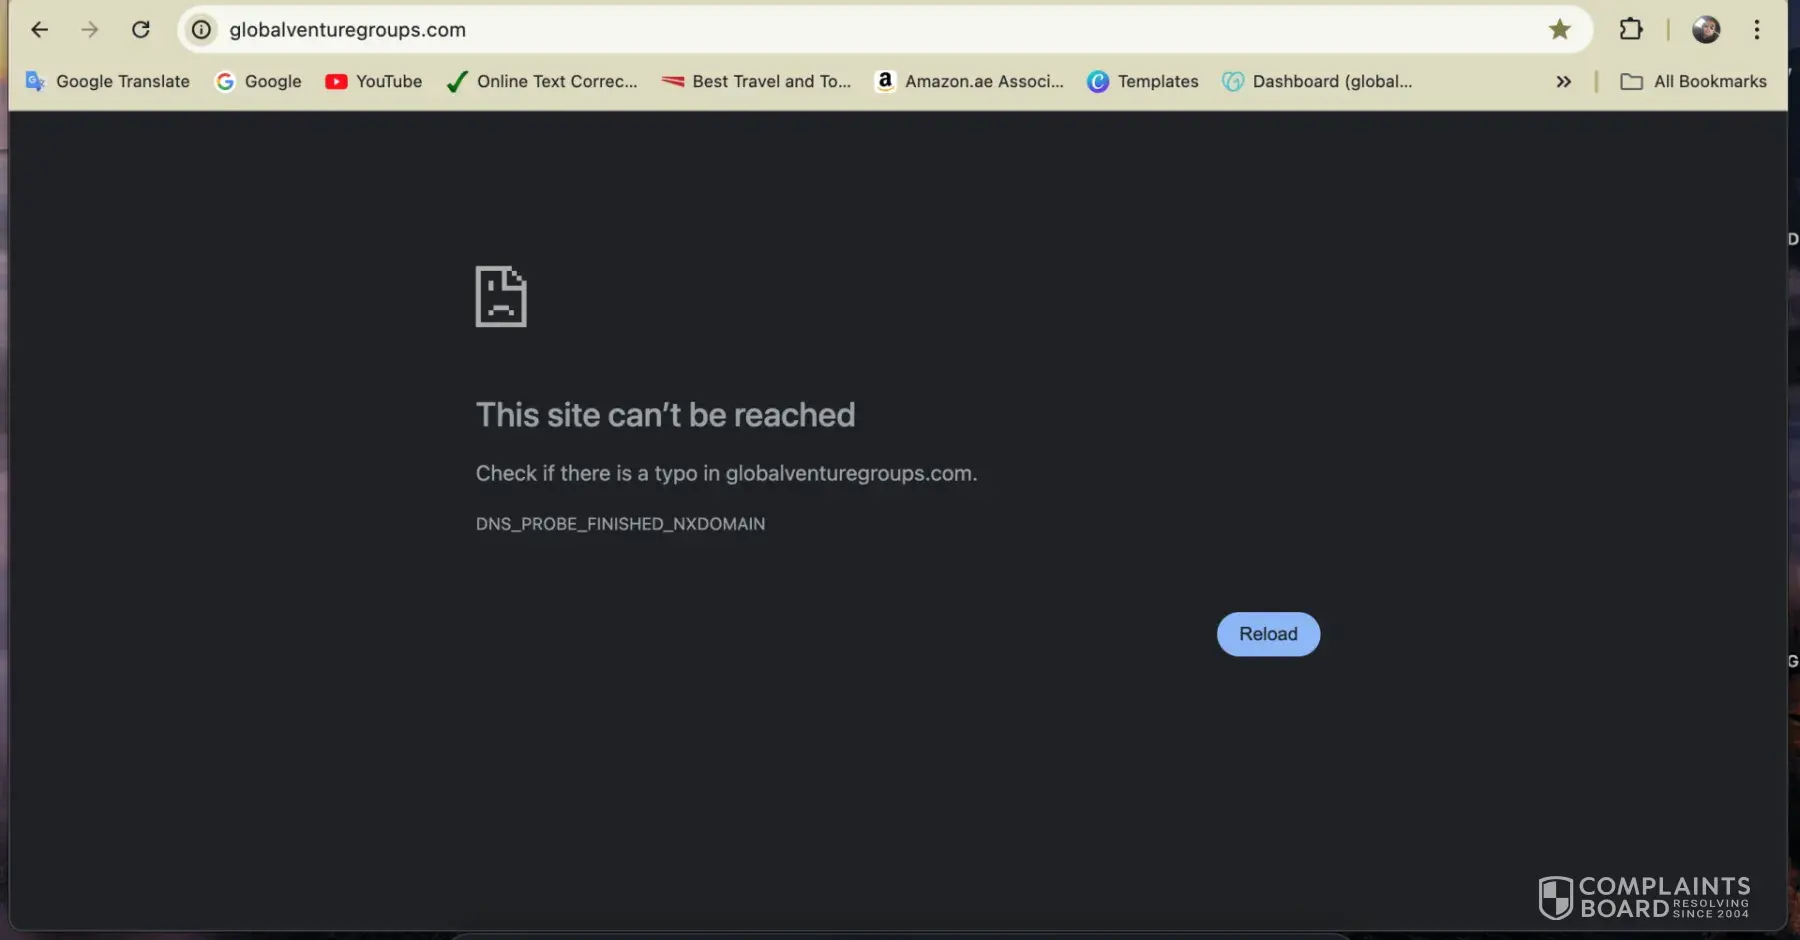Screen dimensions: 1800x940
Task: Go back to the previous page
Action: pyautogui.click(x=40, y=30)
